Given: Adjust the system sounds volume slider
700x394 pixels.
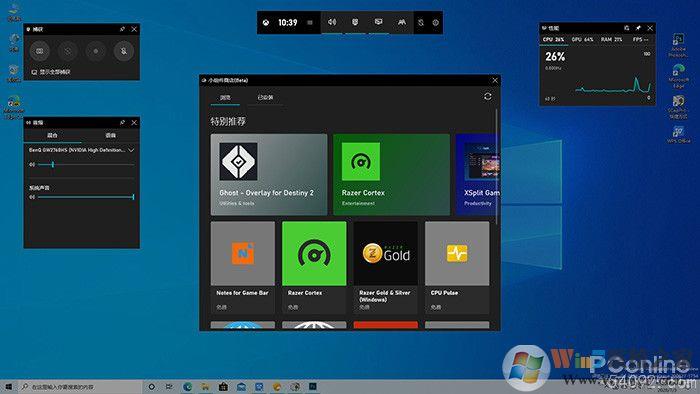Looking at the screenshot, I should pos(86,197).
